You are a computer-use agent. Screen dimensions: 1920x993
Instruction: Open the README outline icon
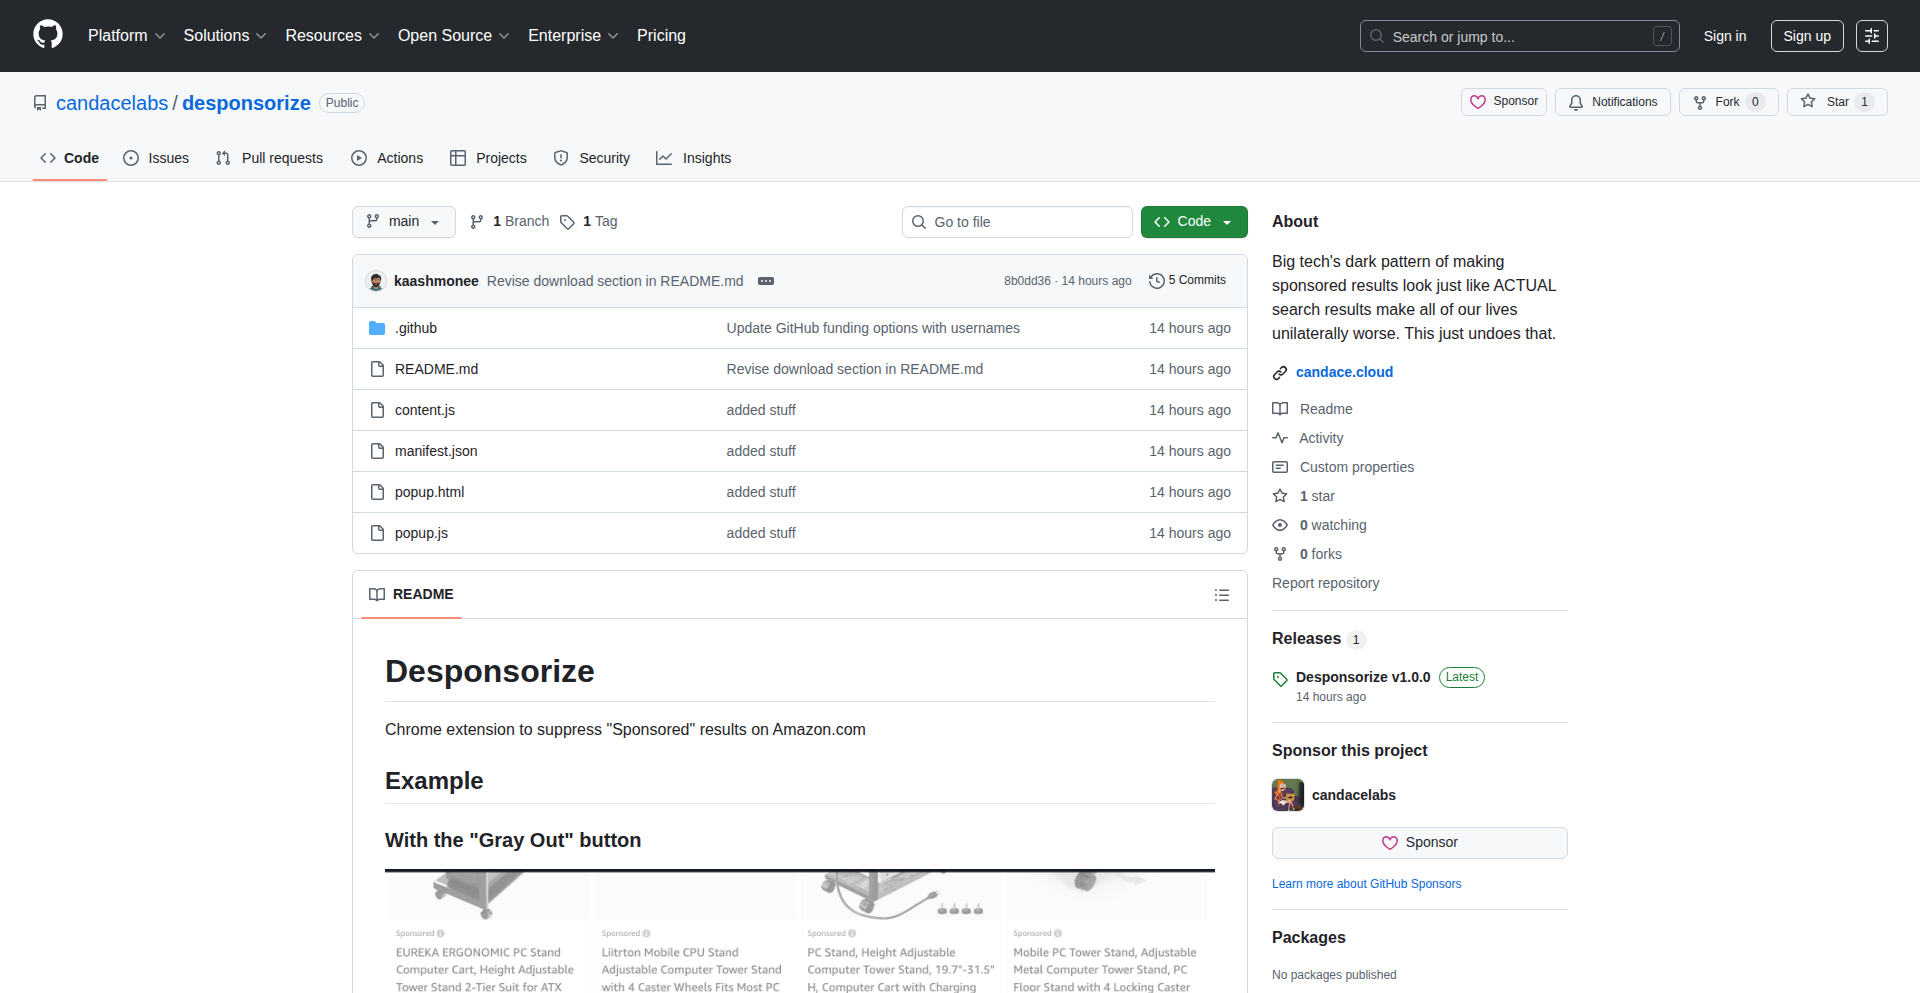[x=1222, y=595]
